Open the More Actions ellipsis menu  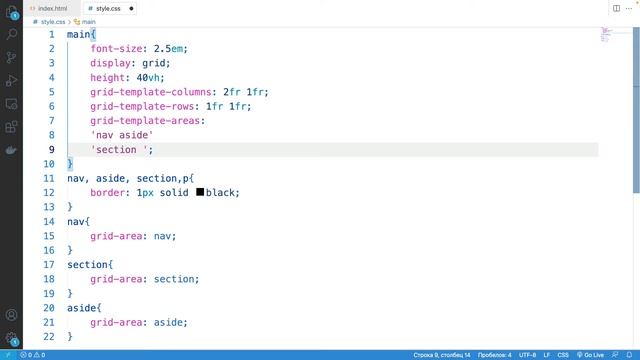629,8
